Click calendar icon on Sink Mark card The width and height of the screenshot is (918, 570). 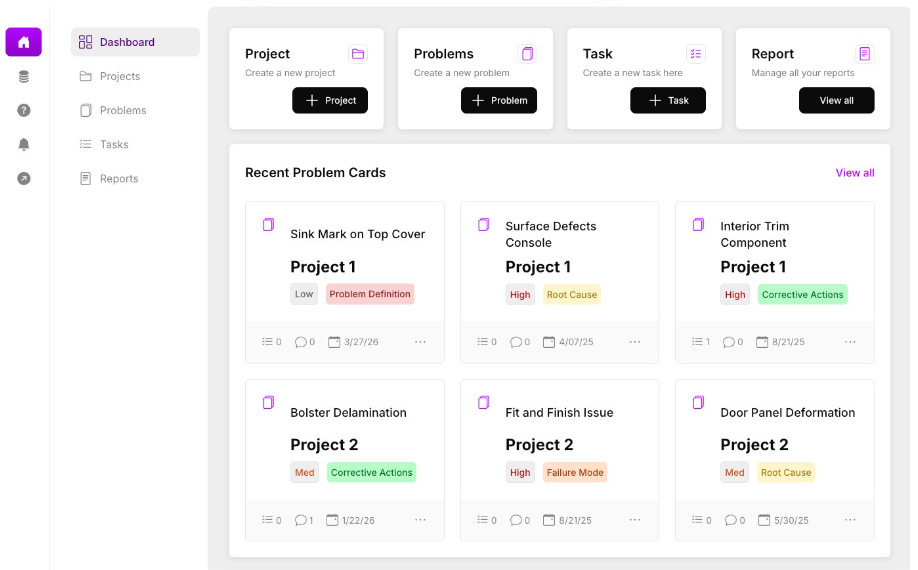click(334, 342)
